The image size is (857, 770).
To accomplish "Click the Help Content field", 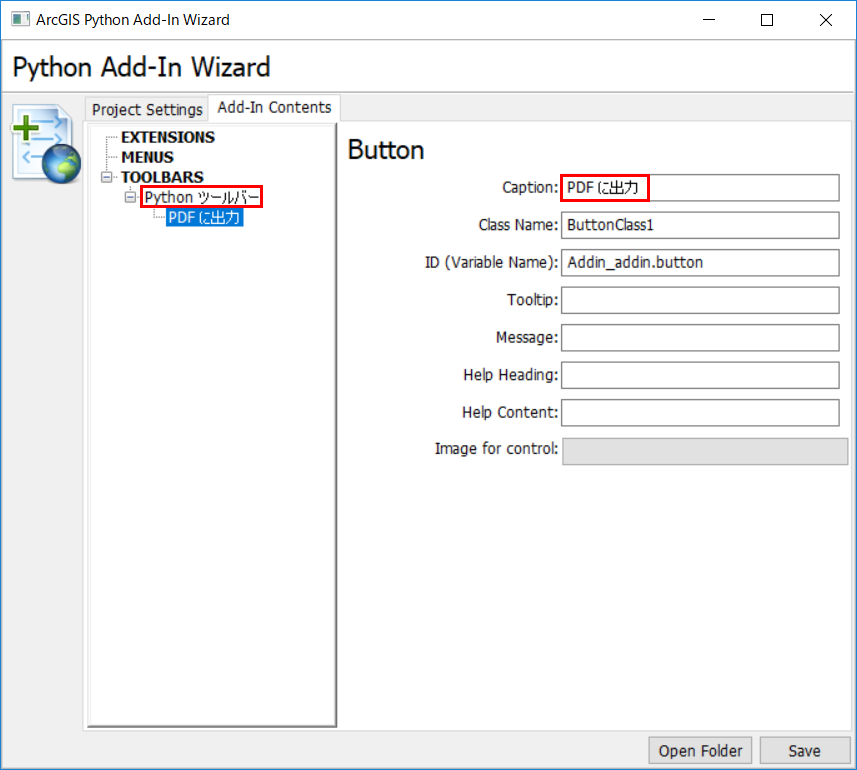I will (x=700, y=413).
